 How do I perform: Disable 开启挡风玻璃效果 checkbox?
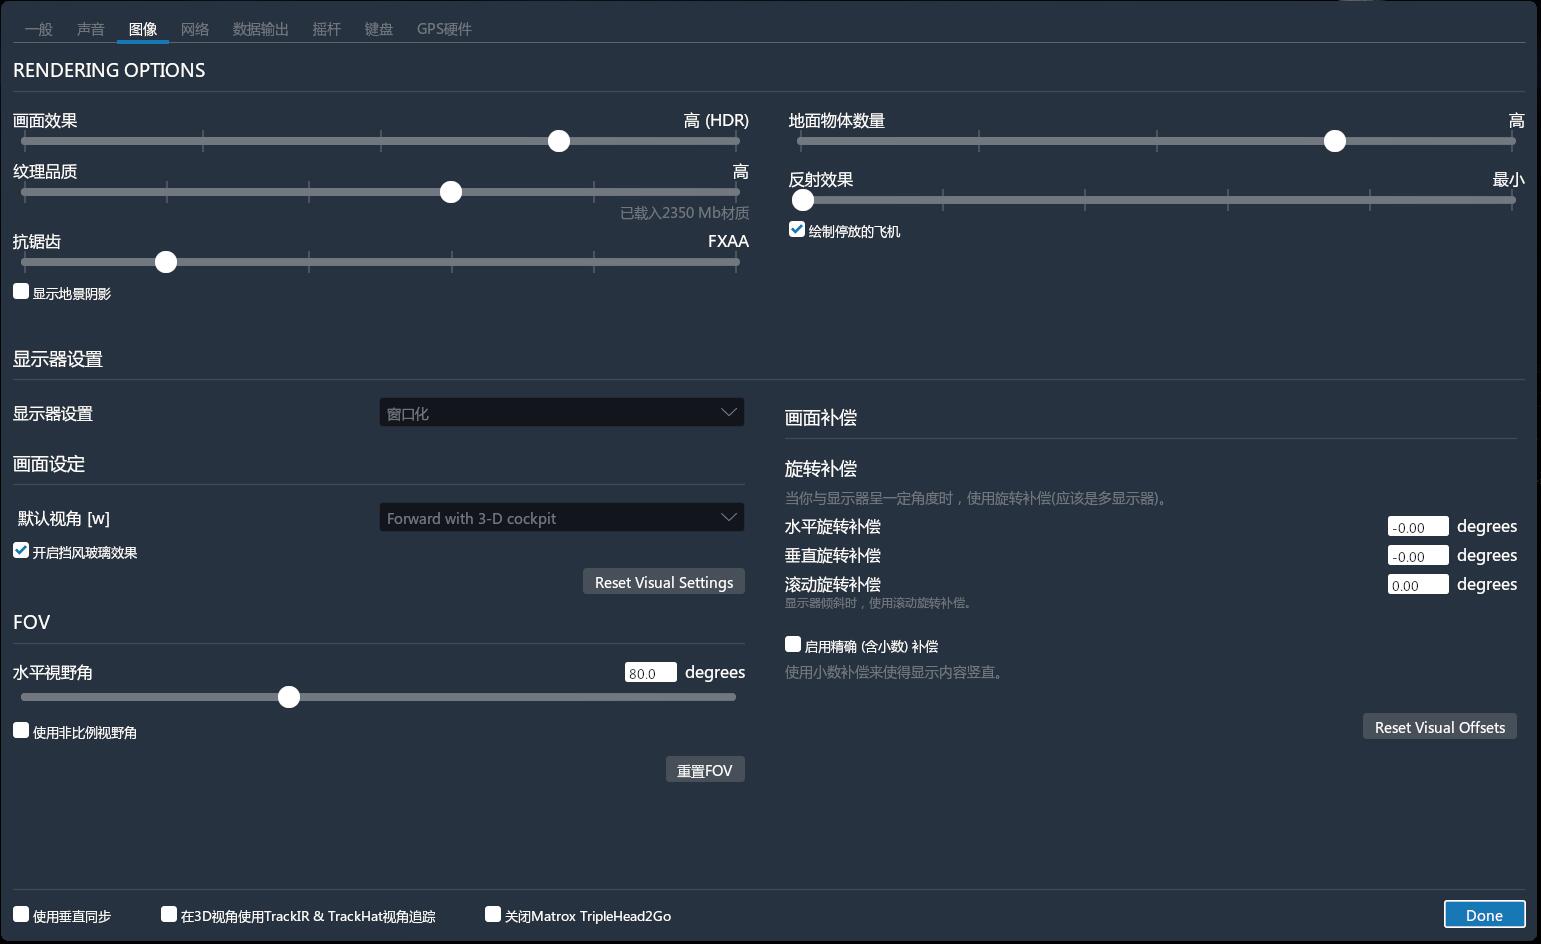21,550
